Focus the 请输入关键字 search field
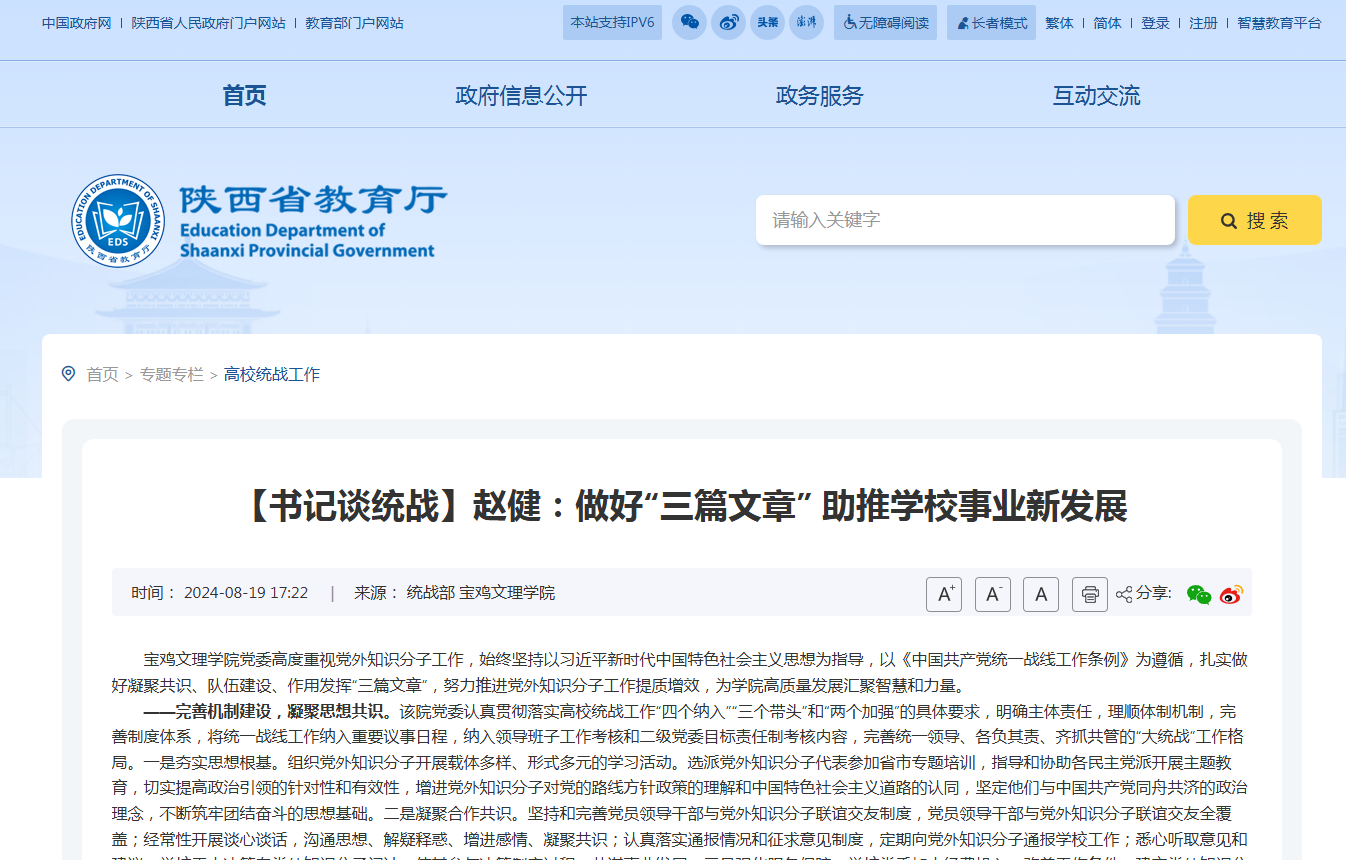 pyautogui.click(x=964, y=220)
